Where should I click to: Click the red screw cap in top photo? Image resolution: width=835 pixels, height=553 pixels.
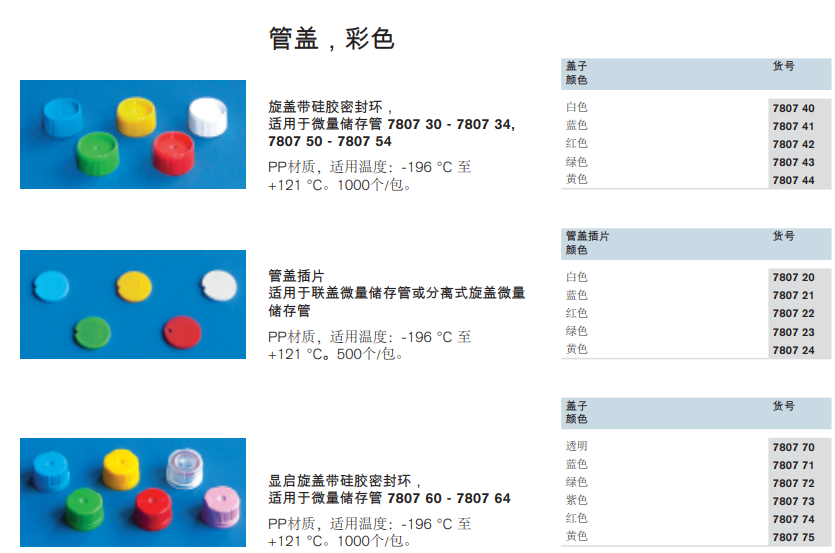[x=173, y=153]
